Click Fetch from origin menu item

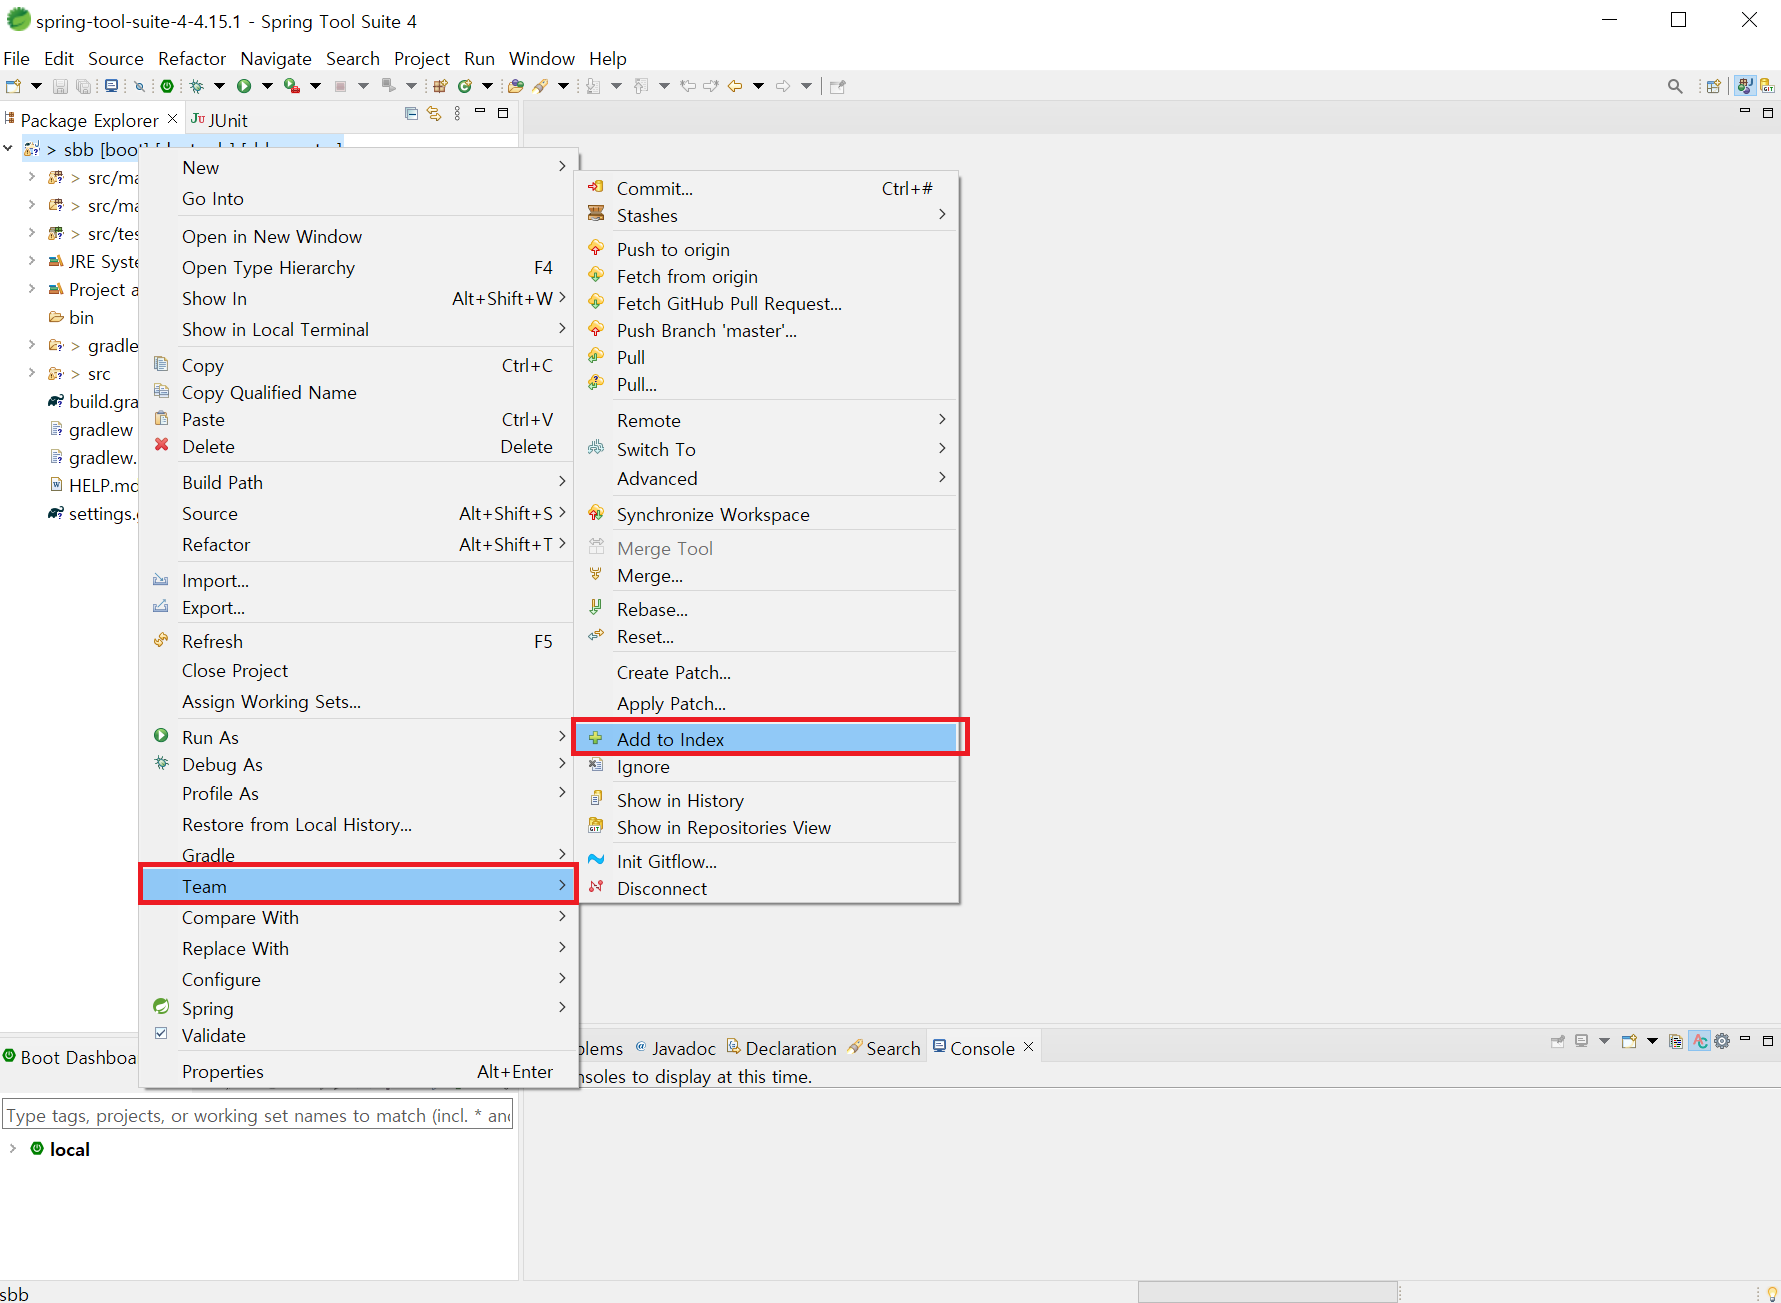766,276
